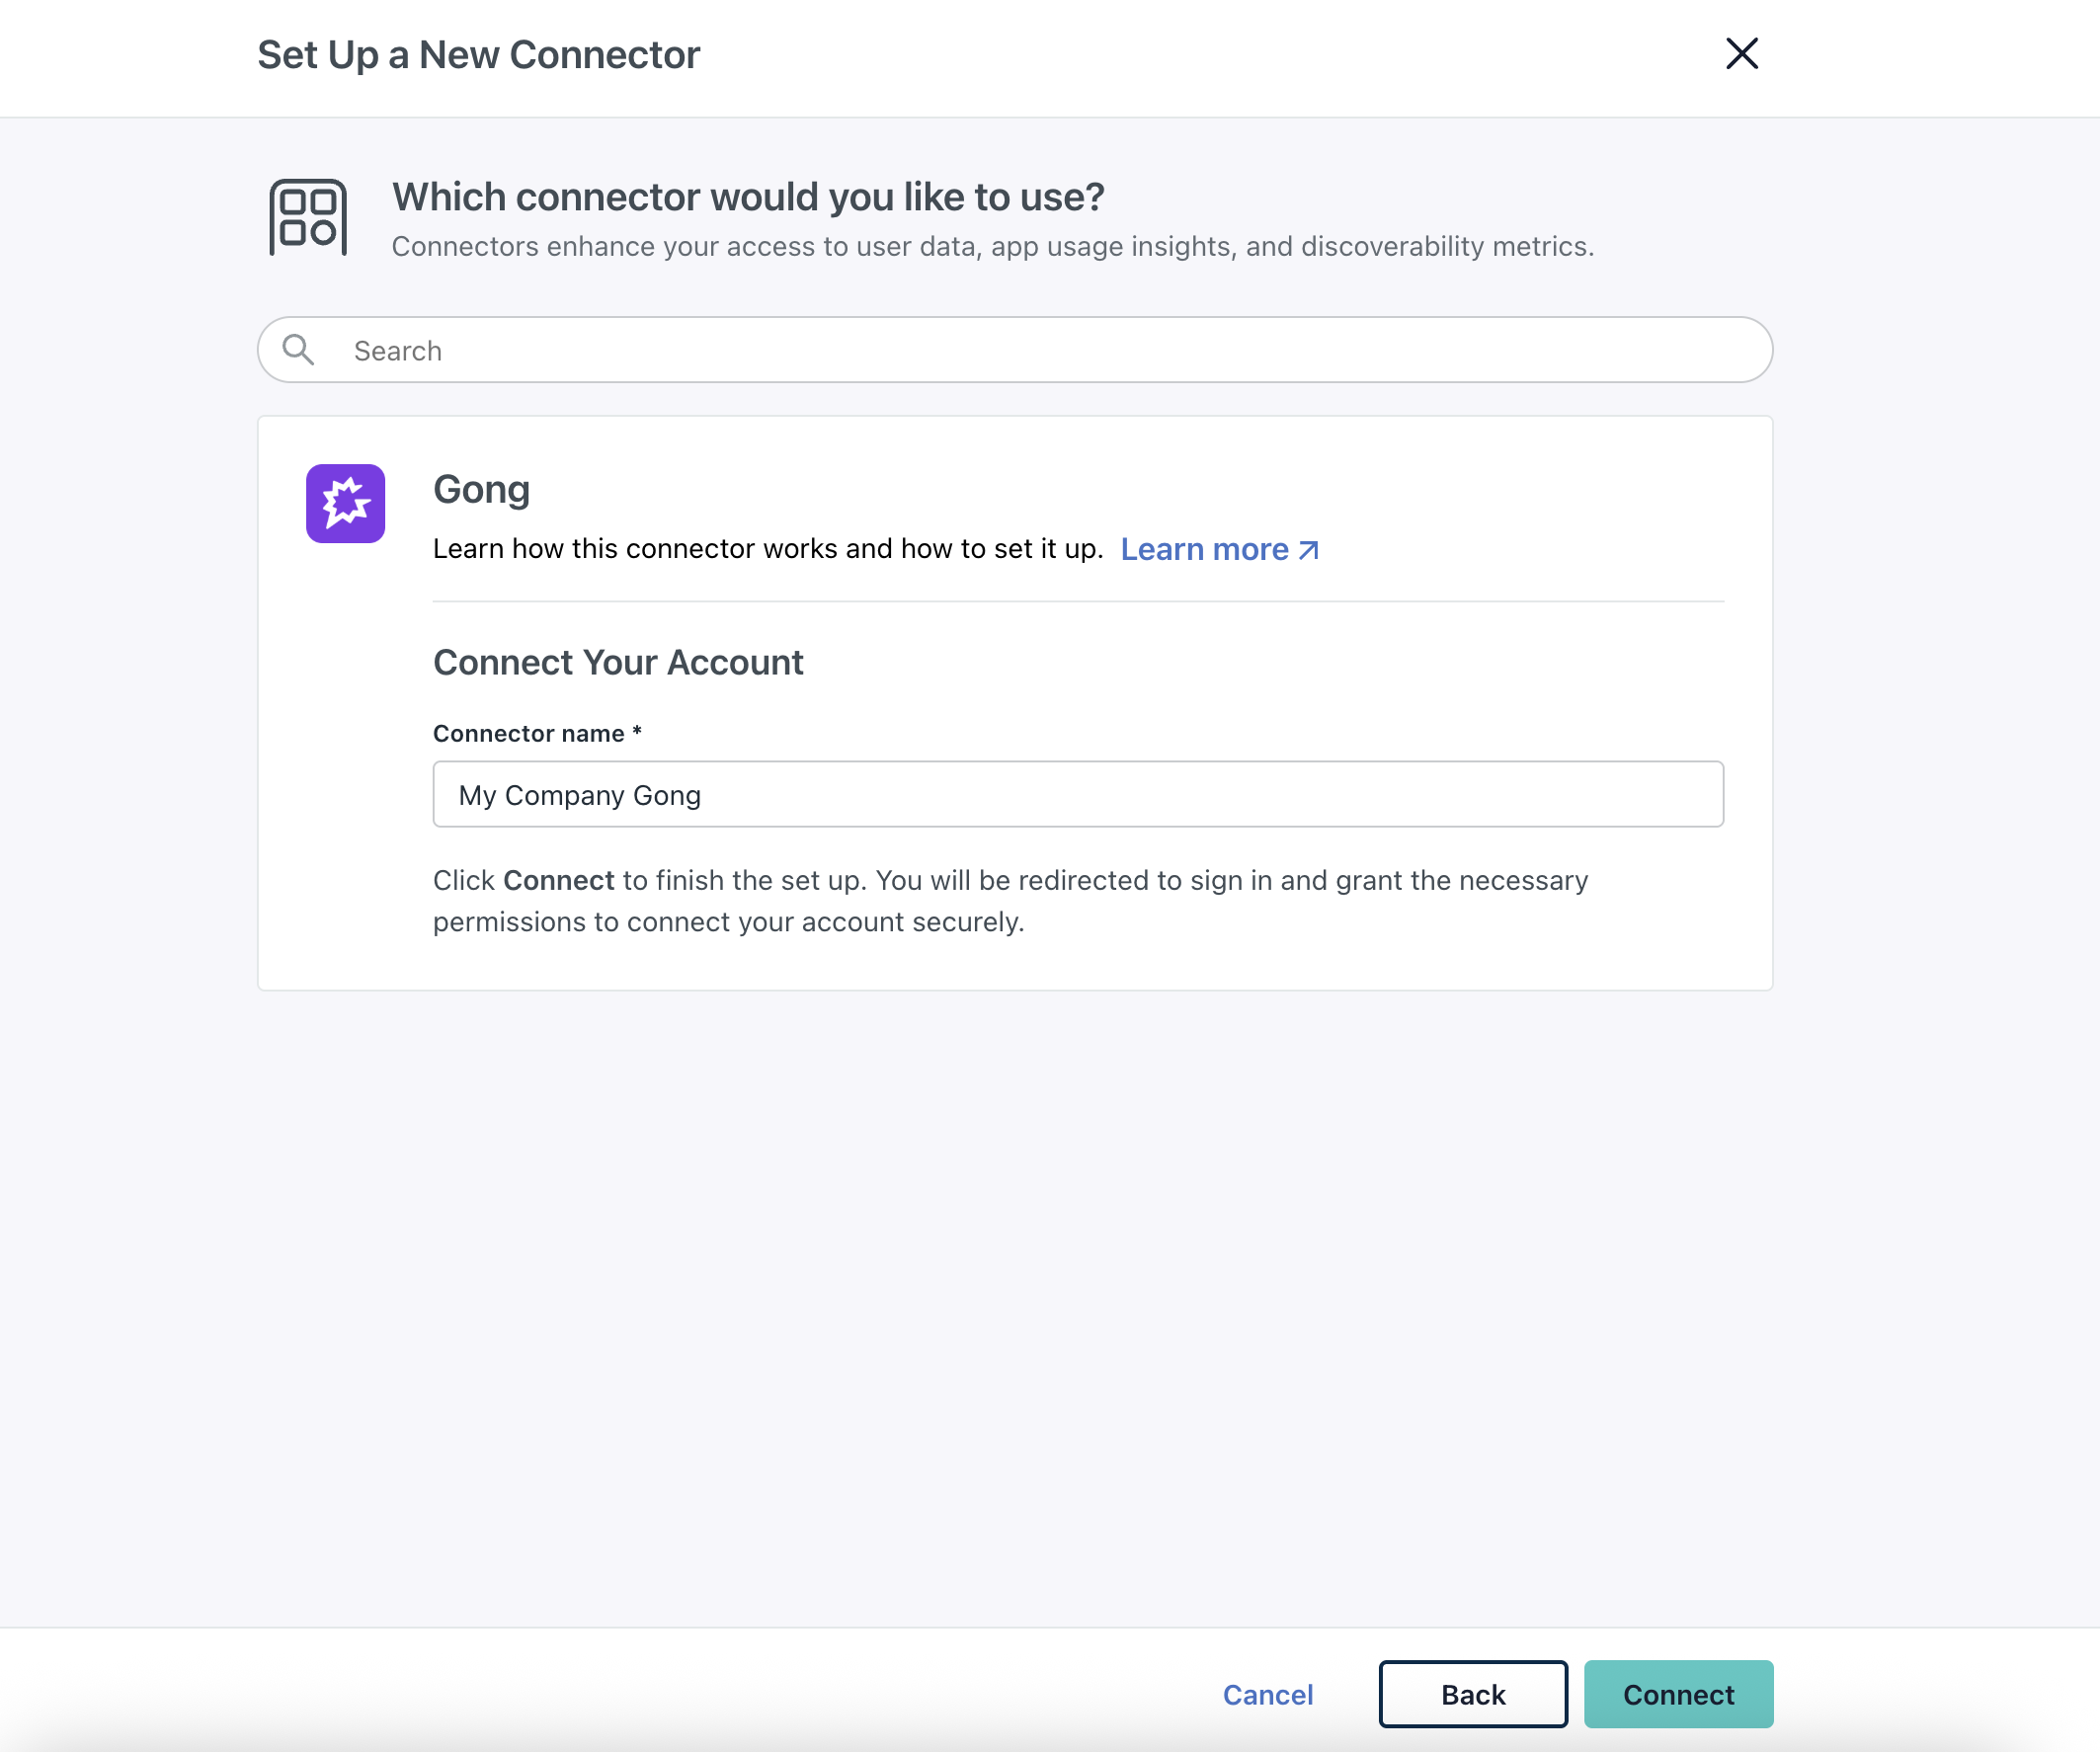The height and width of the screenshot is (1752, 2100).
Task: Close the Set Up a New Connector dialog
Action: [x=1741, y=54]
